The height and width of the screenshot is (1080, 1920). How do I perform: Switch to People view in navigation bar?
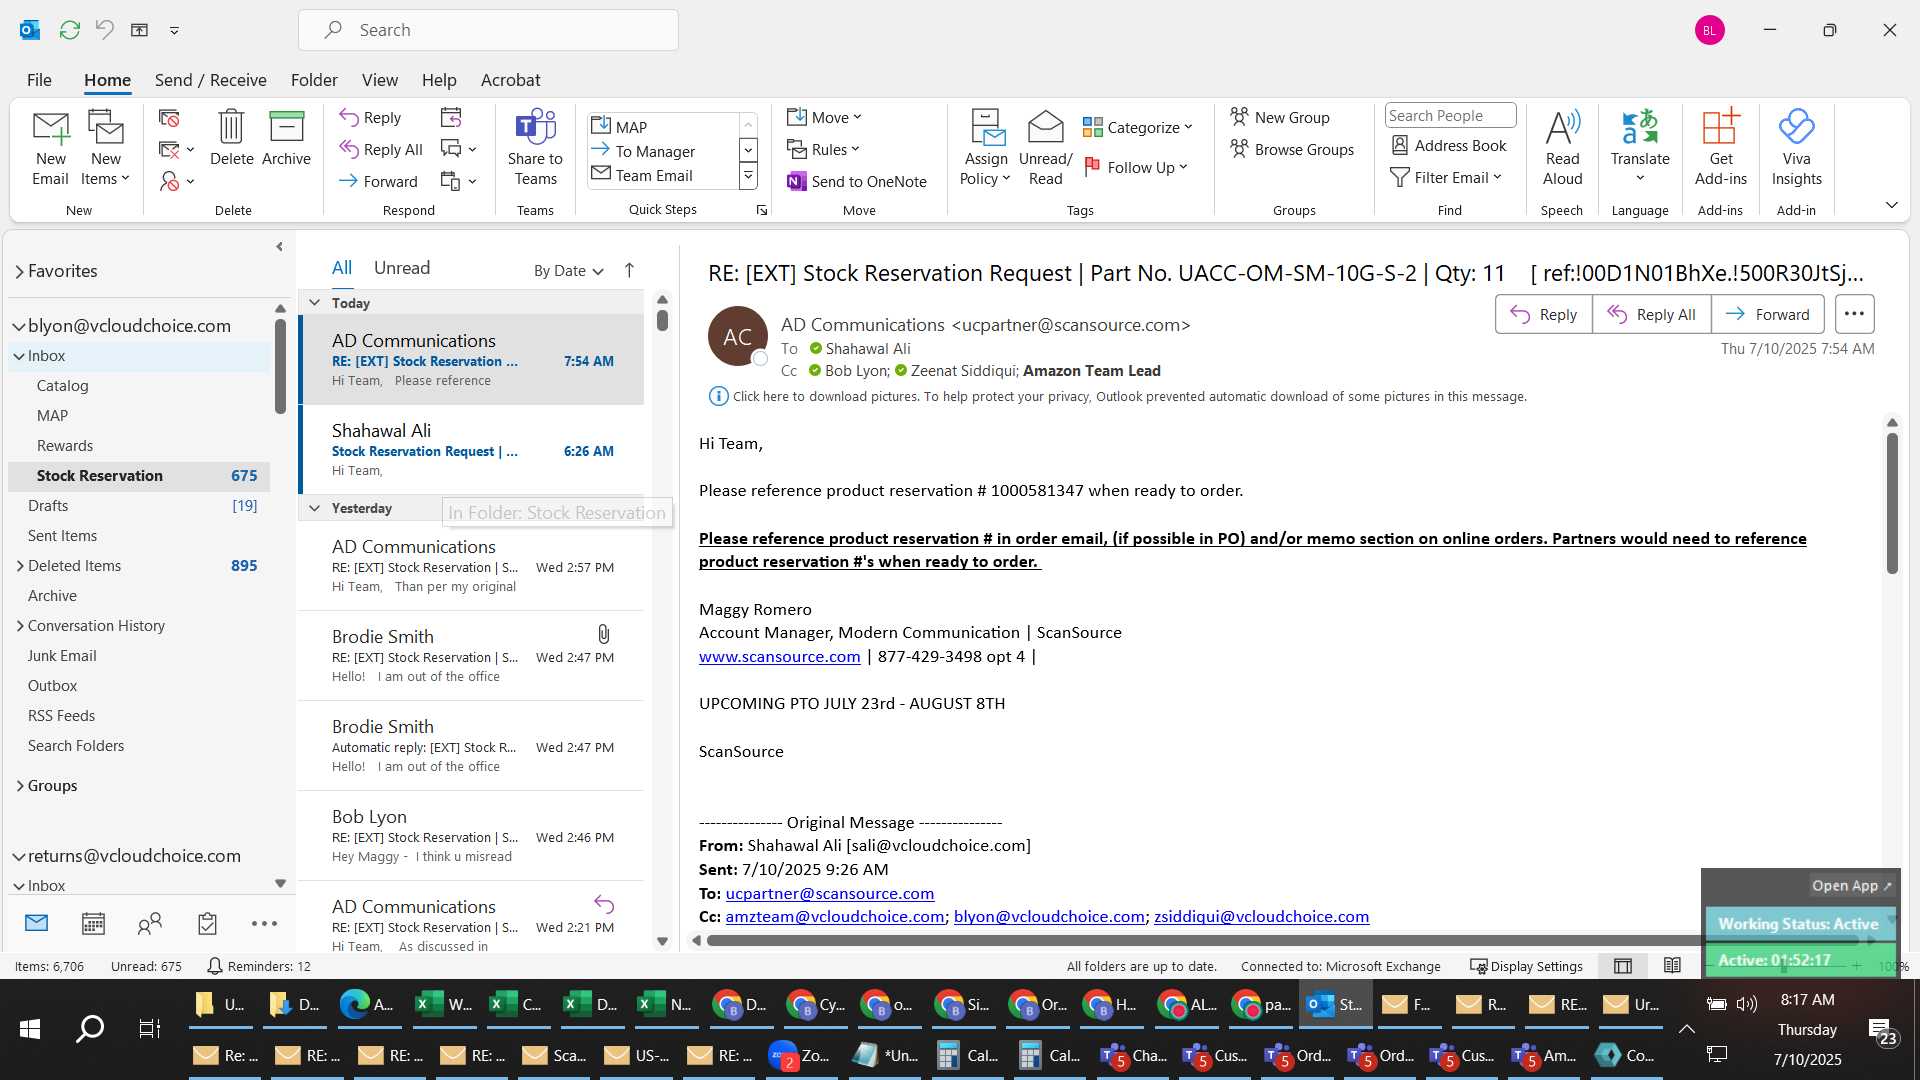150,923
